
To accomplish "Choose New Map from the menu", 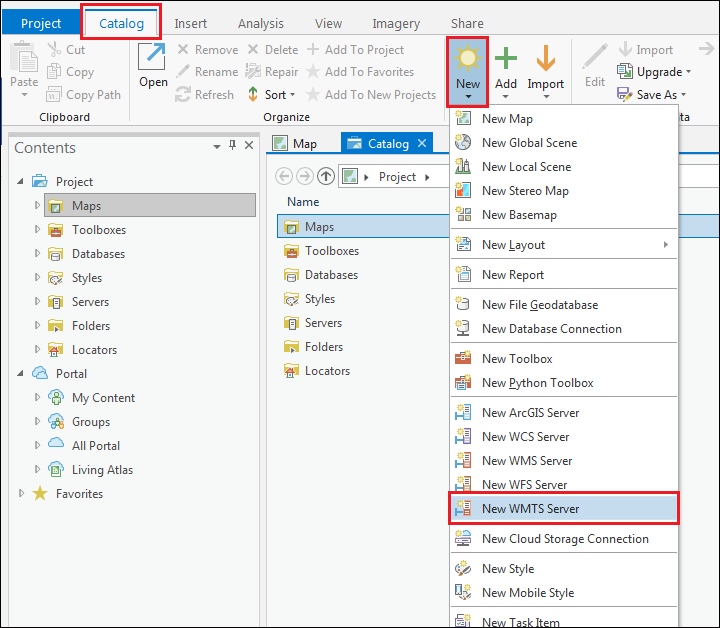I will click(564, 119).
